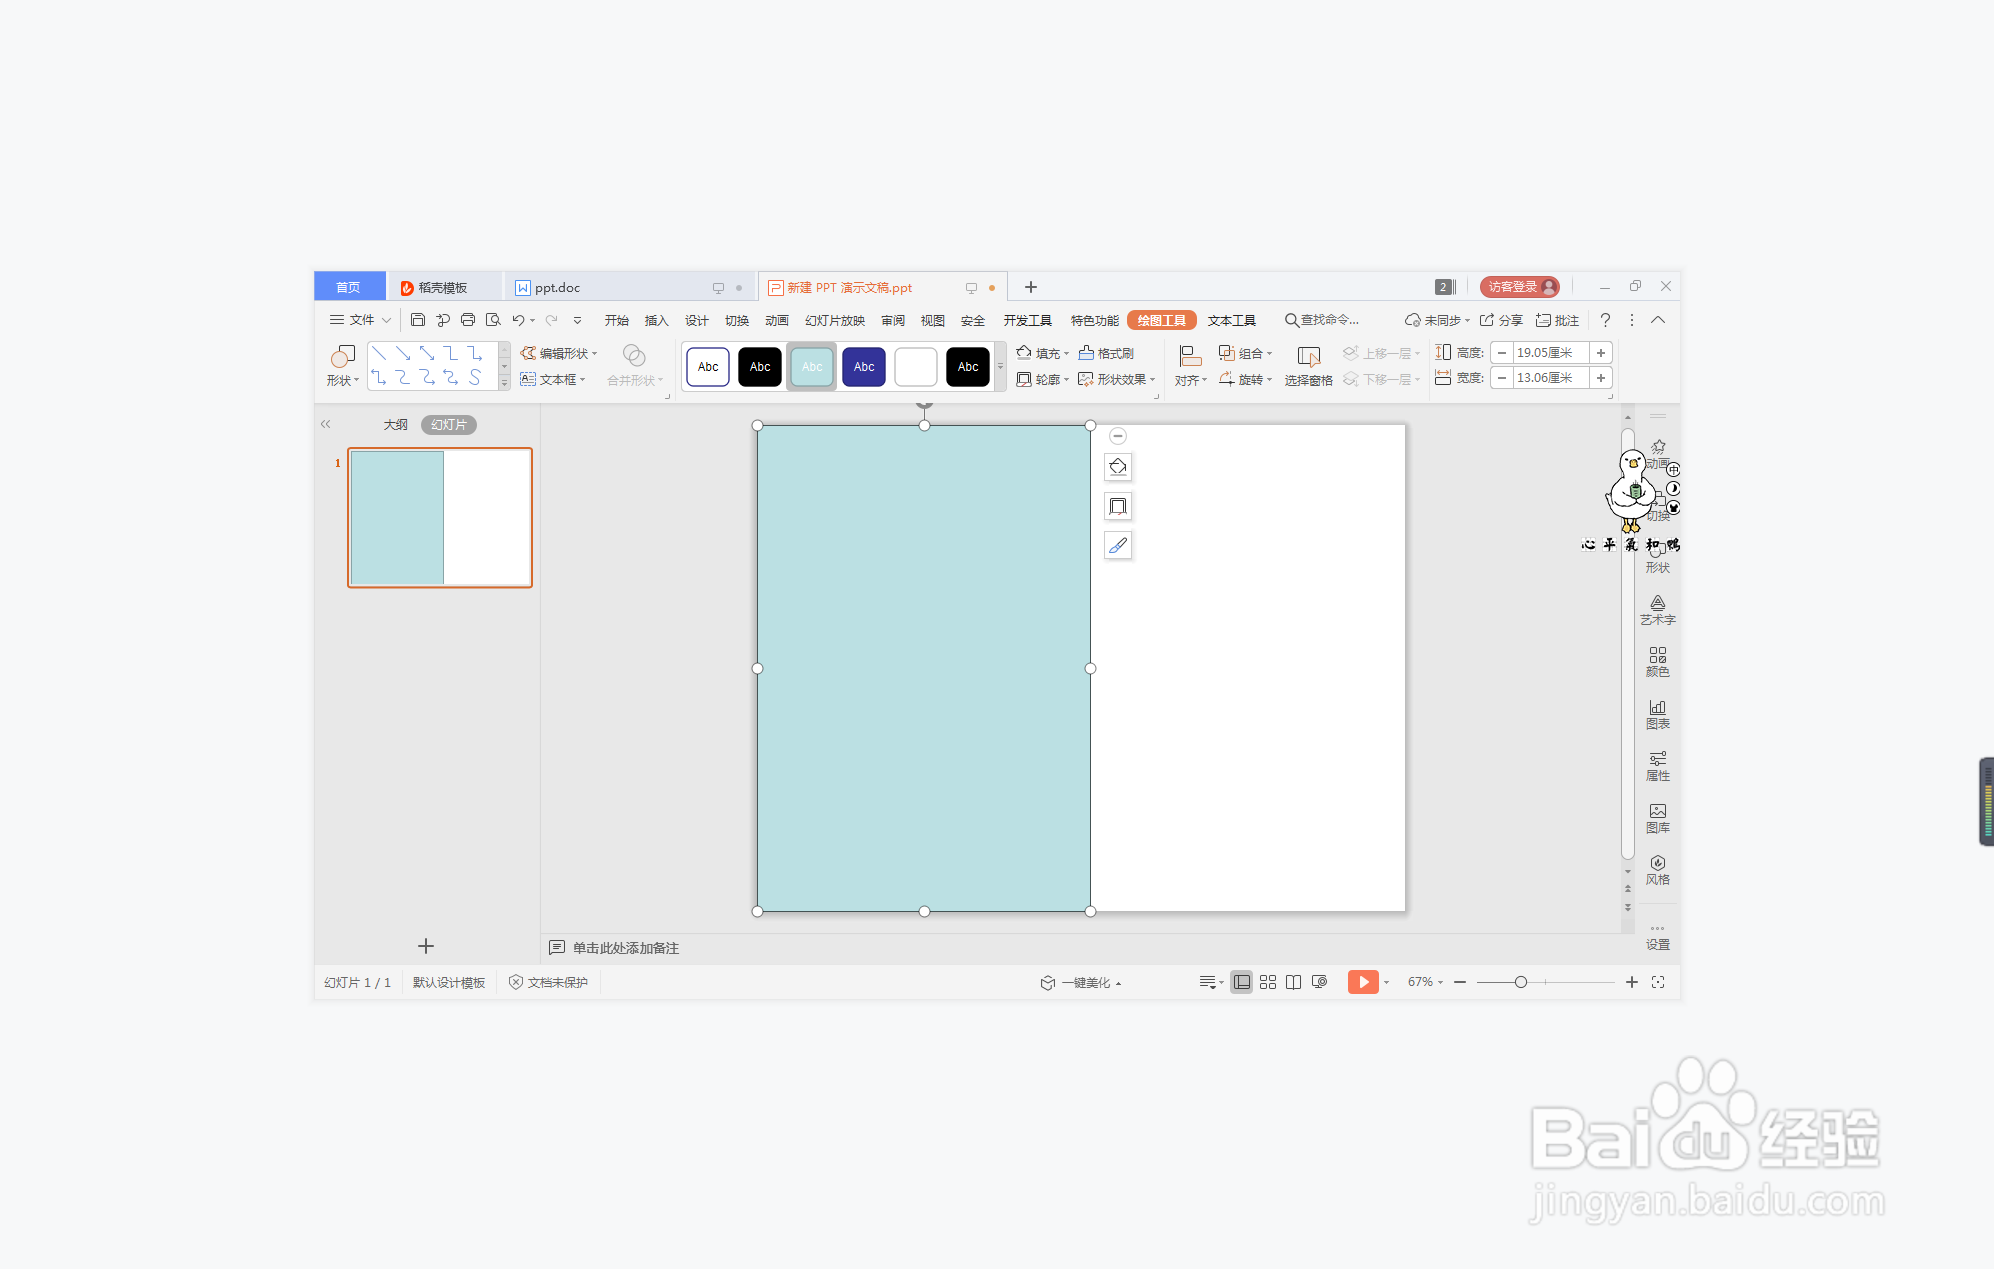Open 图表 chart sidebar panel
Viewport: 1994px width, 1269px height.
(1658, 714)
